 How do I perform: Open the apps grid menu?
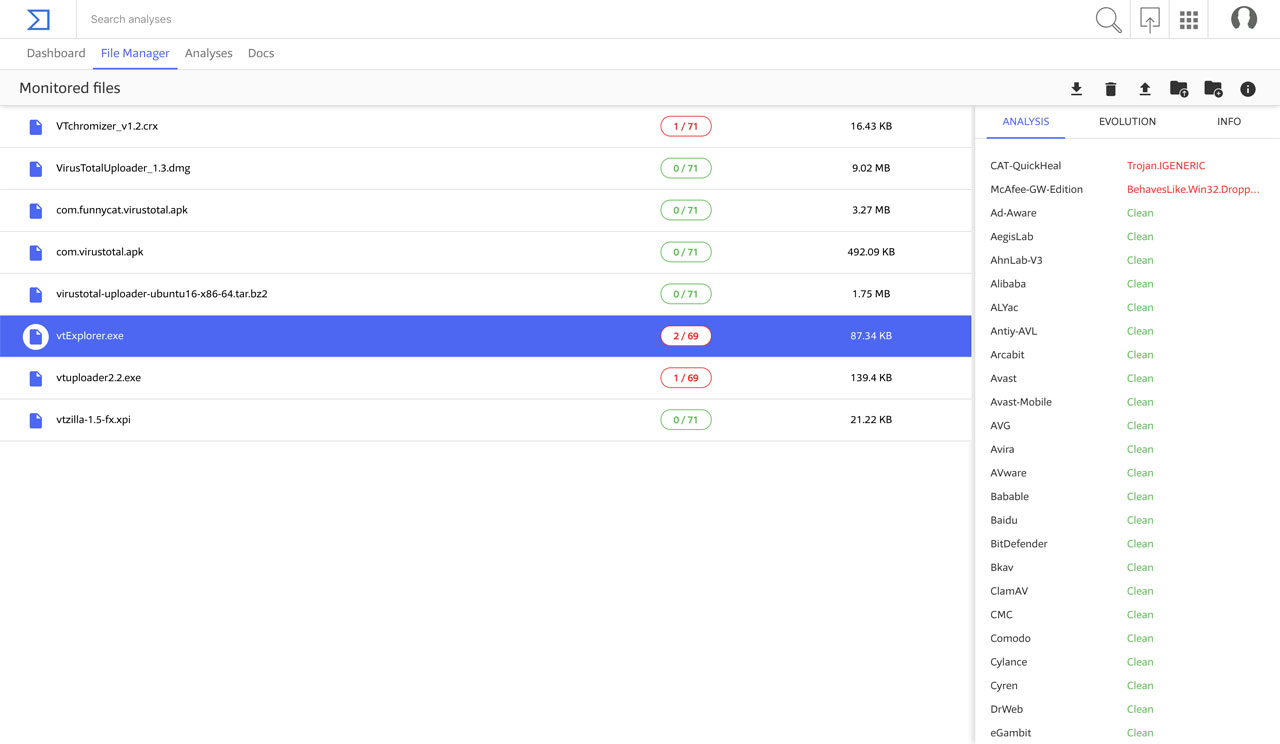[x=1189, y=20]
